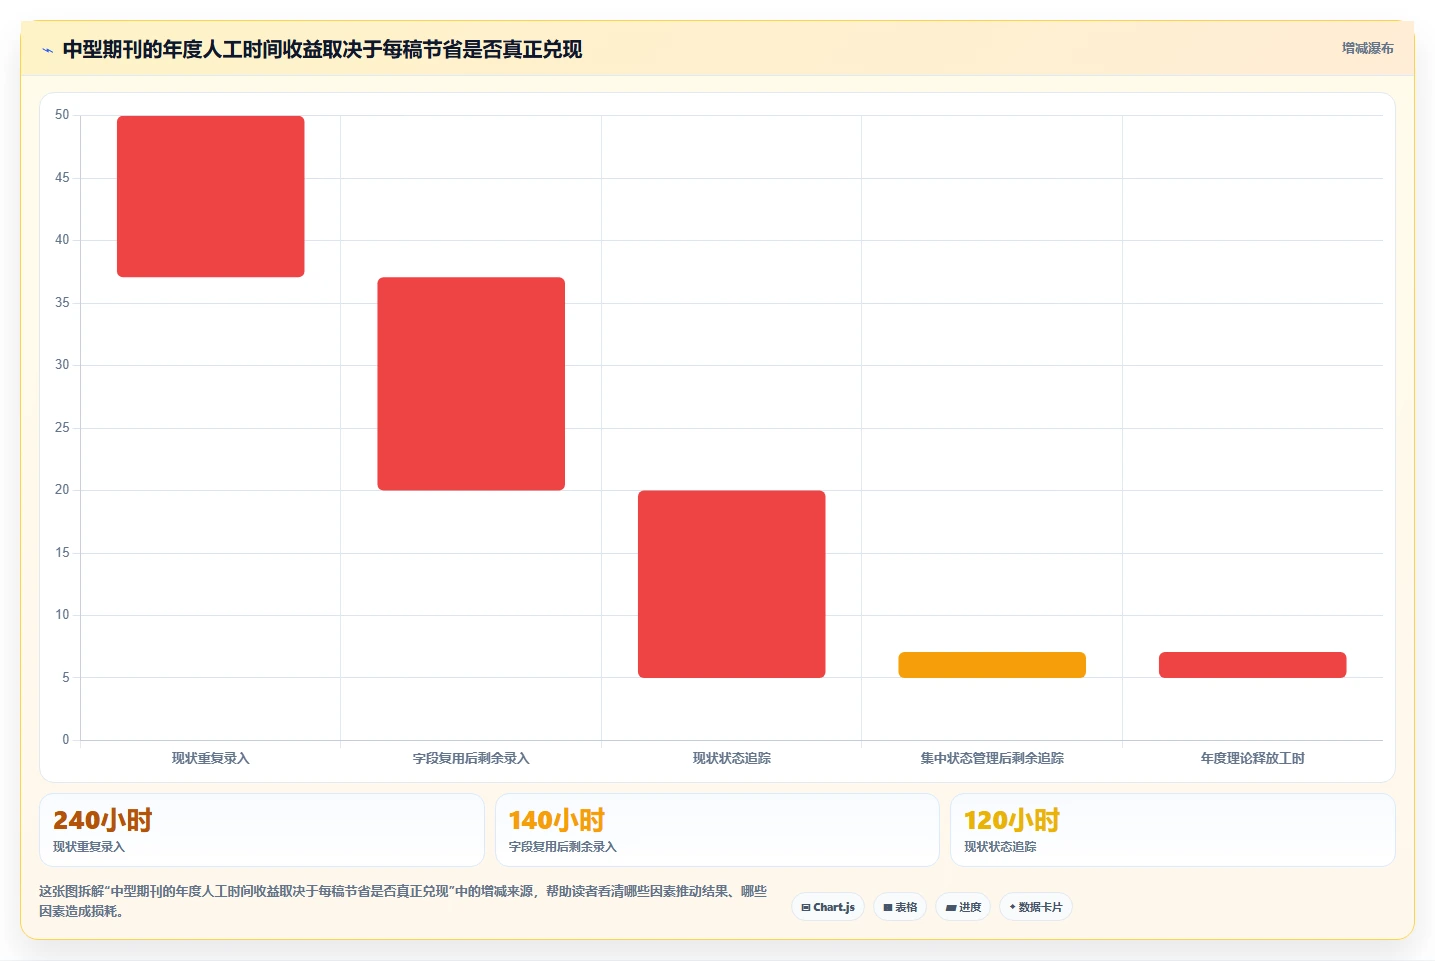The width and height of the screenshot is (1435, 961).
Task: Click the orange bar for 集中状态管理后剩余追踪
Action: [x=992, y=665]
